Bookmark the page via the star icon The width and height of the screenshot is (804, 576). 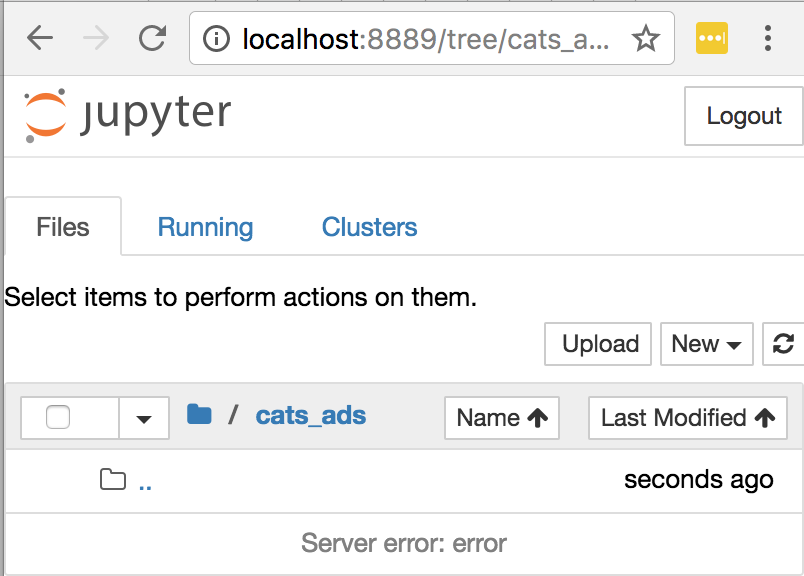(646, 38)
